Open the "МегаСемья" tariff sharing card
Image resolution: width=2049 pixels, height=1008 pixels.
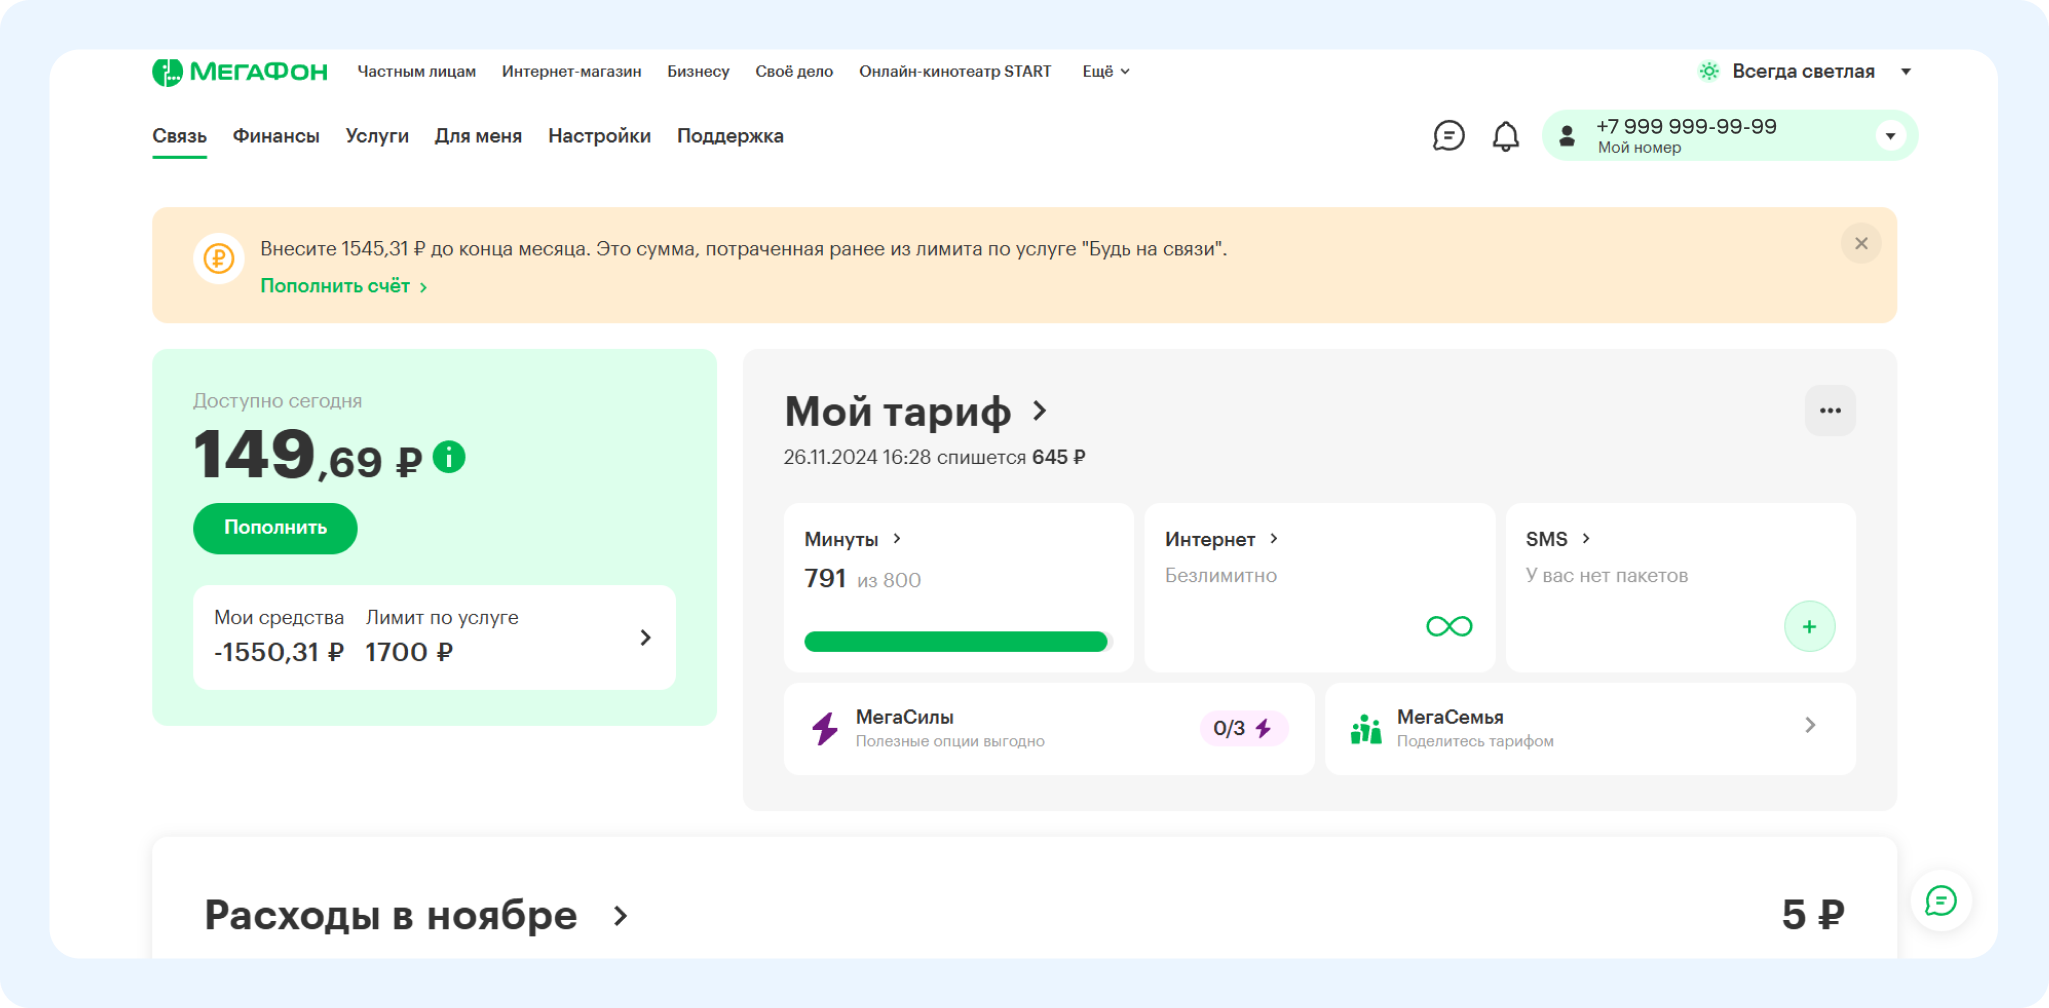click(1589, 728)
